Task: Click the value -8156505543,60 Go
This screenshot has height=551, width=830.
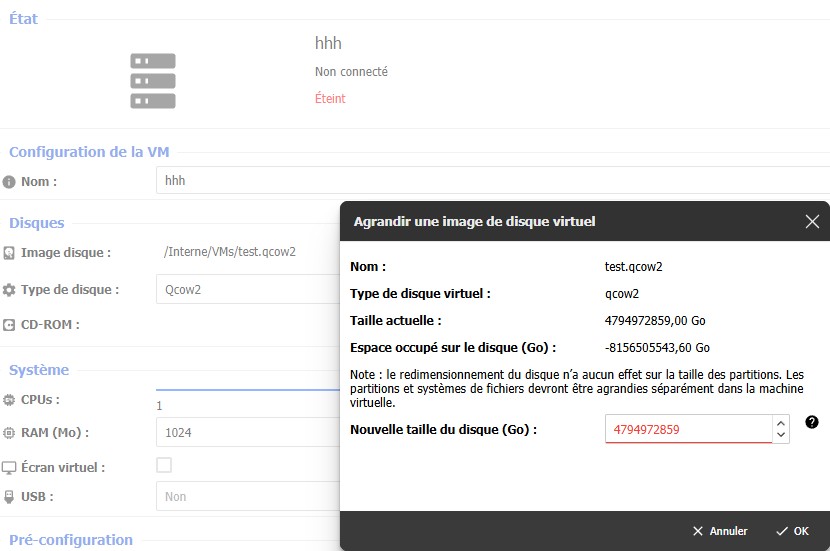Action: pos(657,348)
